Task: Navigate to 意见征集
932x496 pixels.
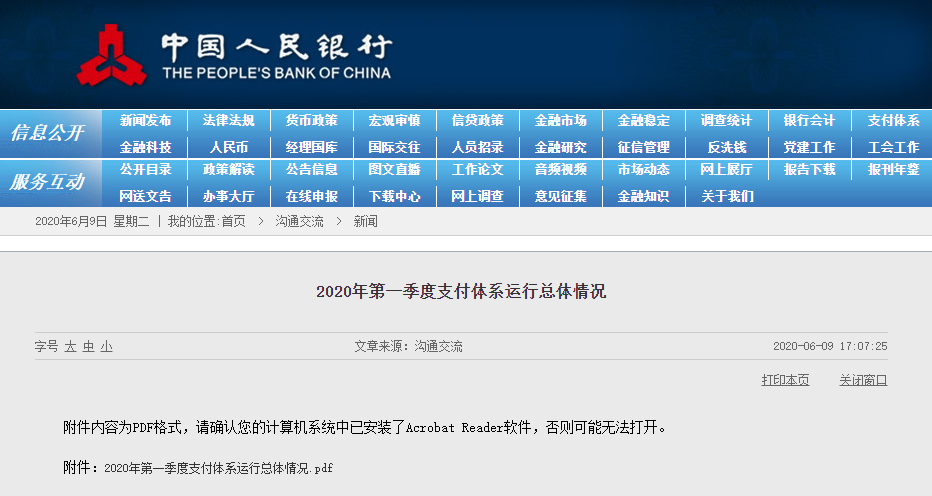Action: pos(561,196)
